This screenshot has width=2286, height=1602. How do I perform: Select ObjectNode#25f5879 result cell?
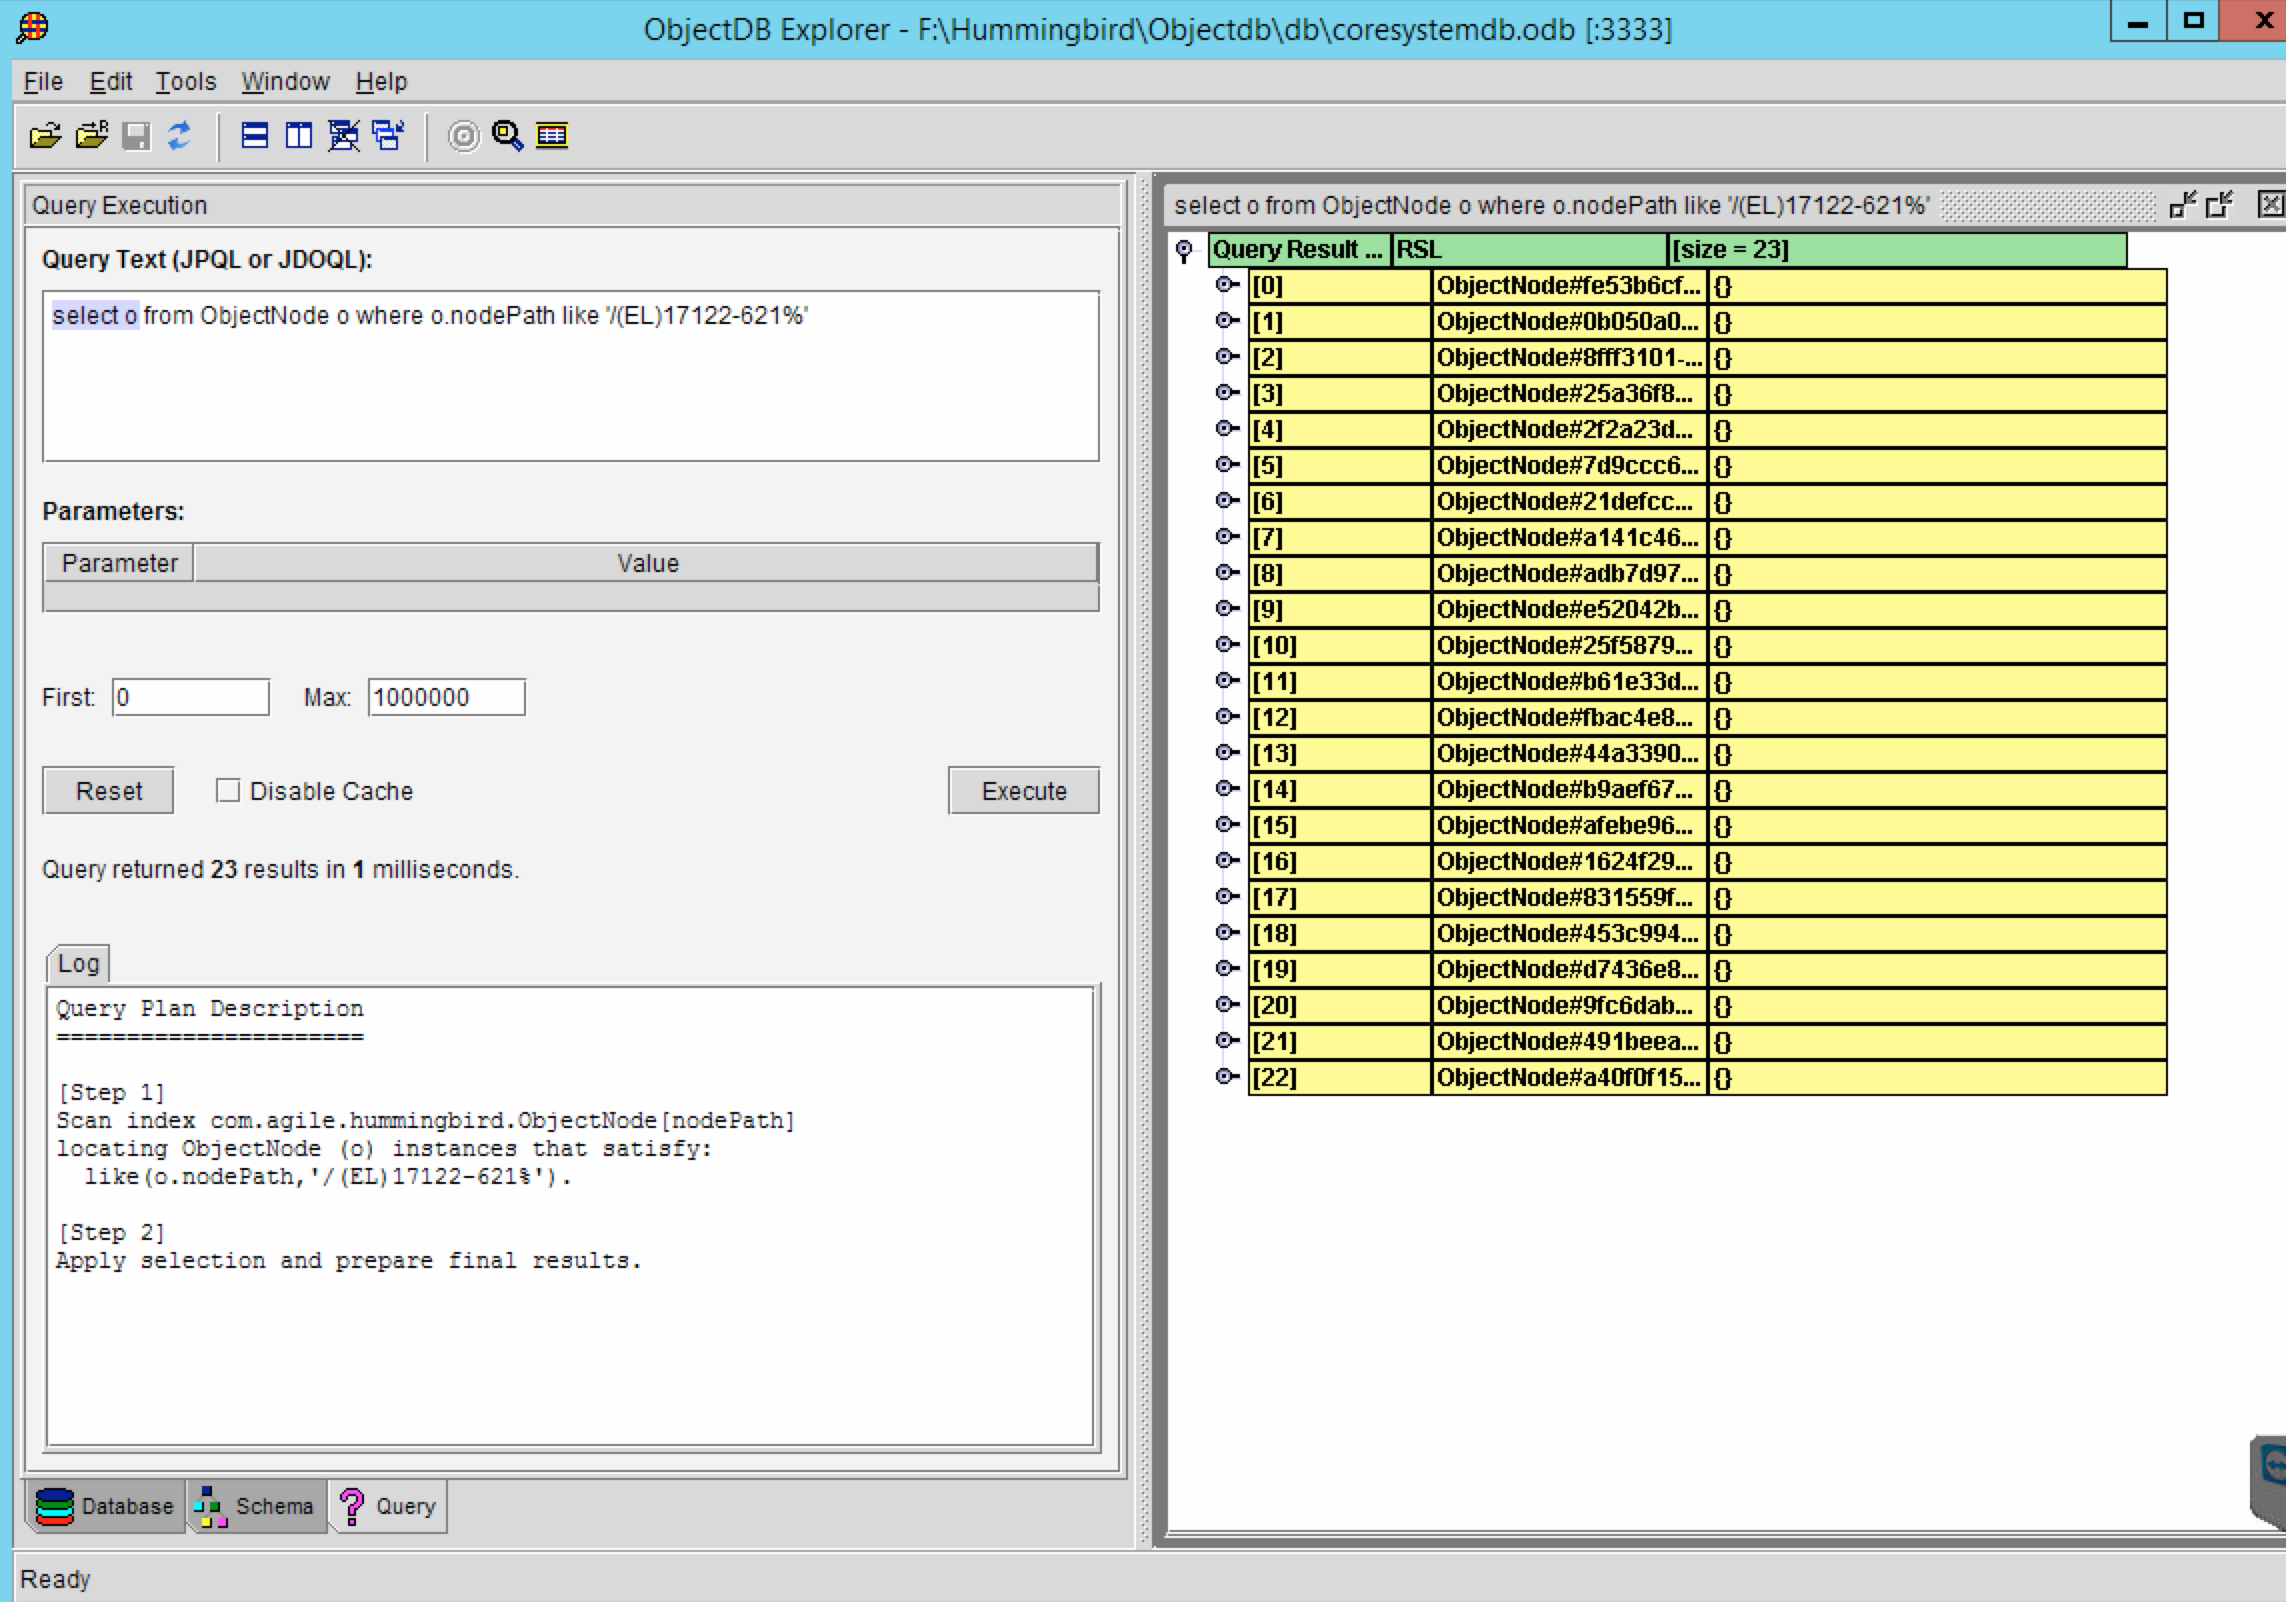point(1568,646)
